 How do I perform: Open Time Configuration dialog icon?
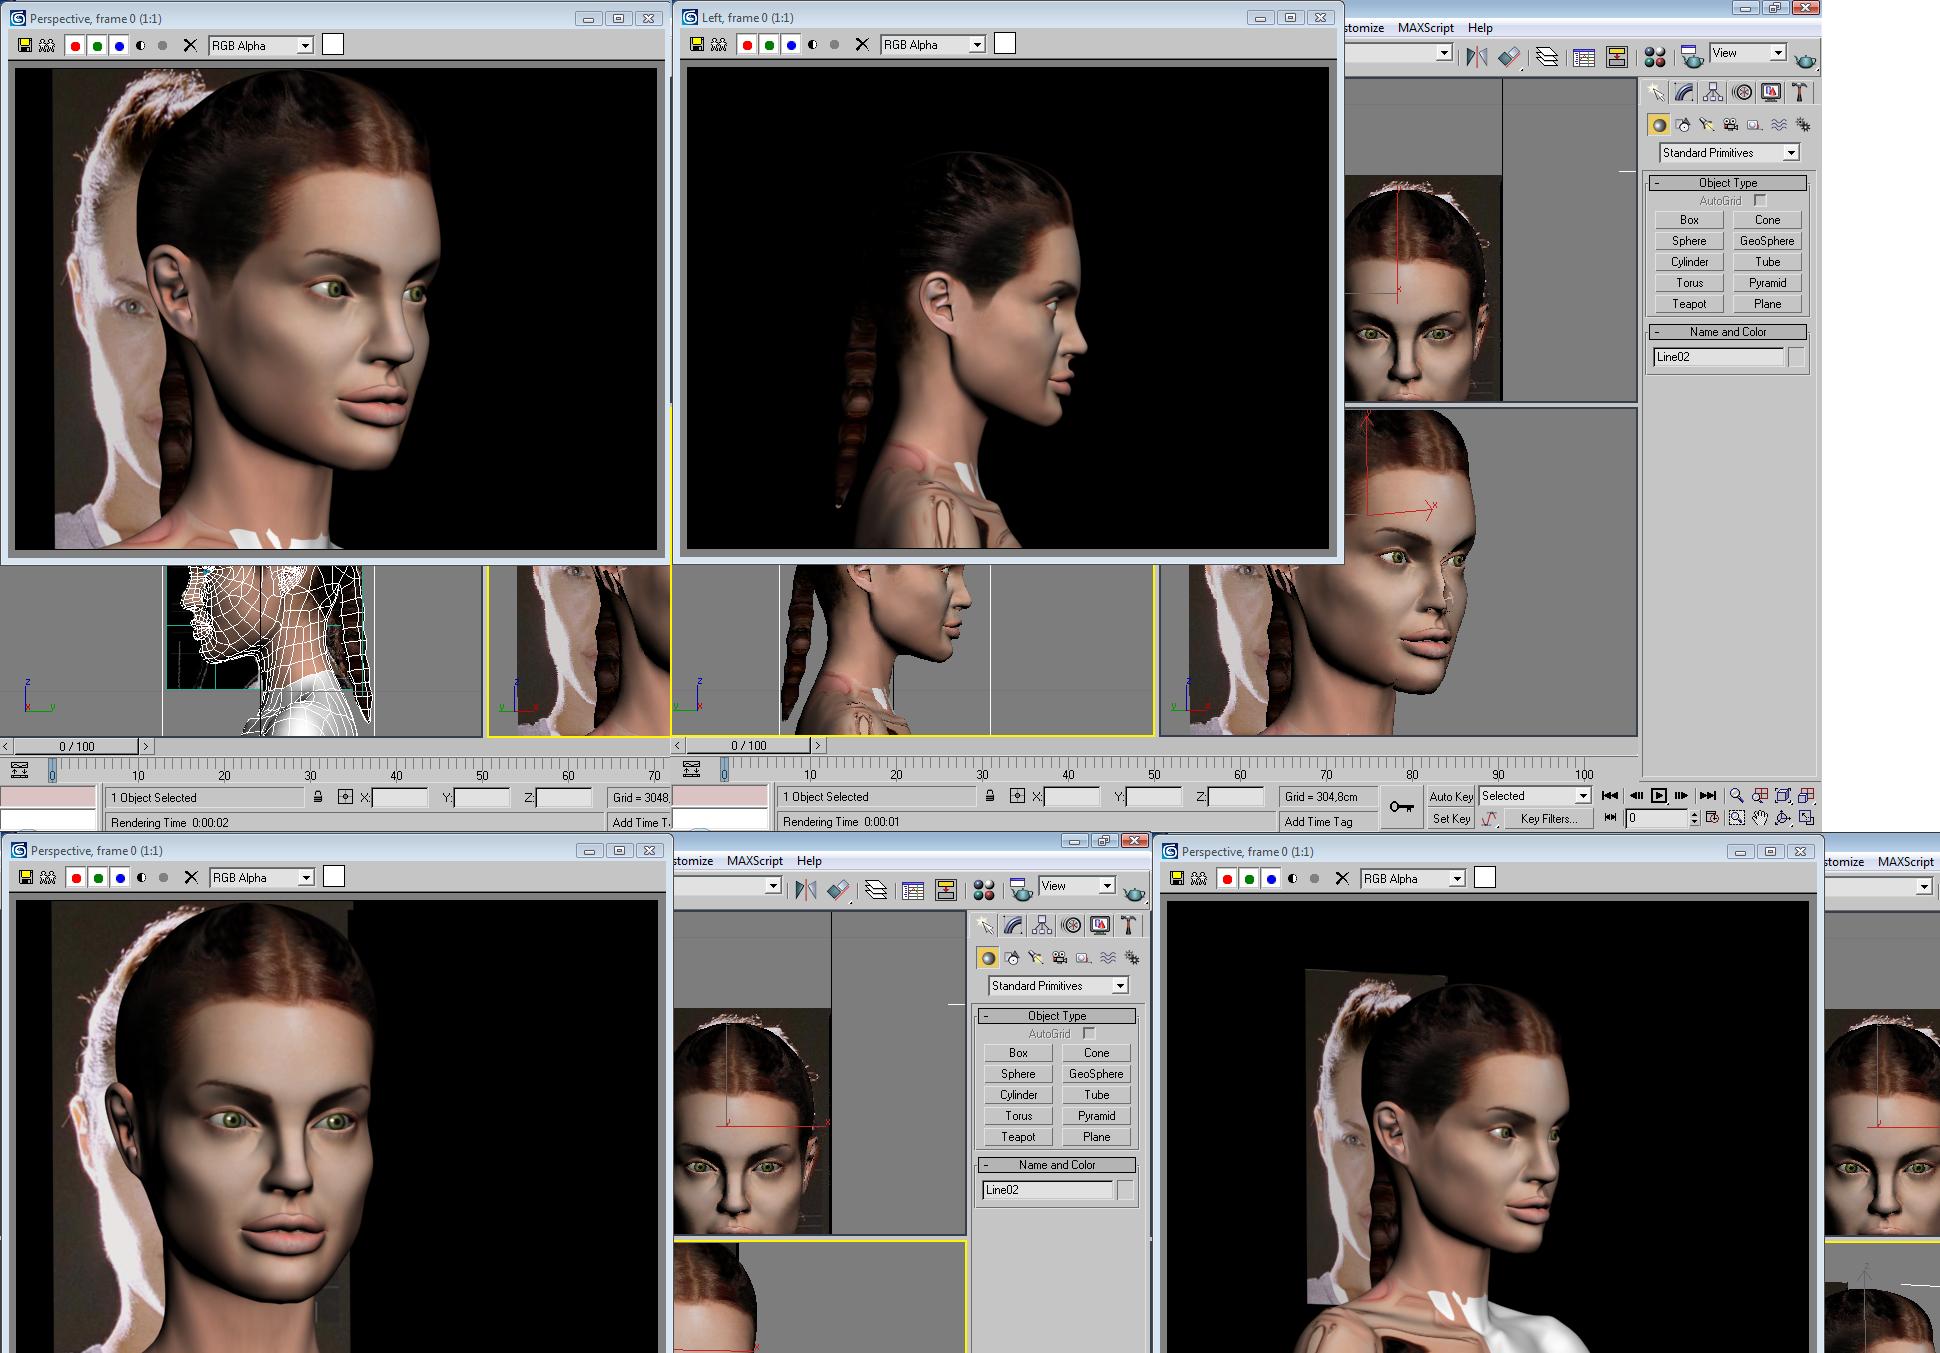[1712, 818]
